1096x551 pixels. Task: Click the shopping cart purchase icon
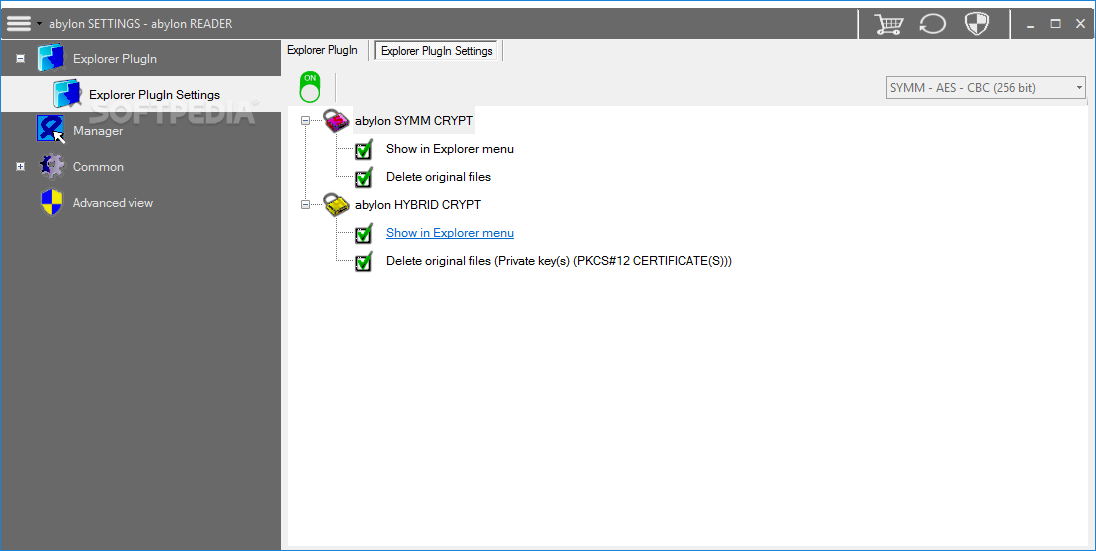[x=888, y=24]
